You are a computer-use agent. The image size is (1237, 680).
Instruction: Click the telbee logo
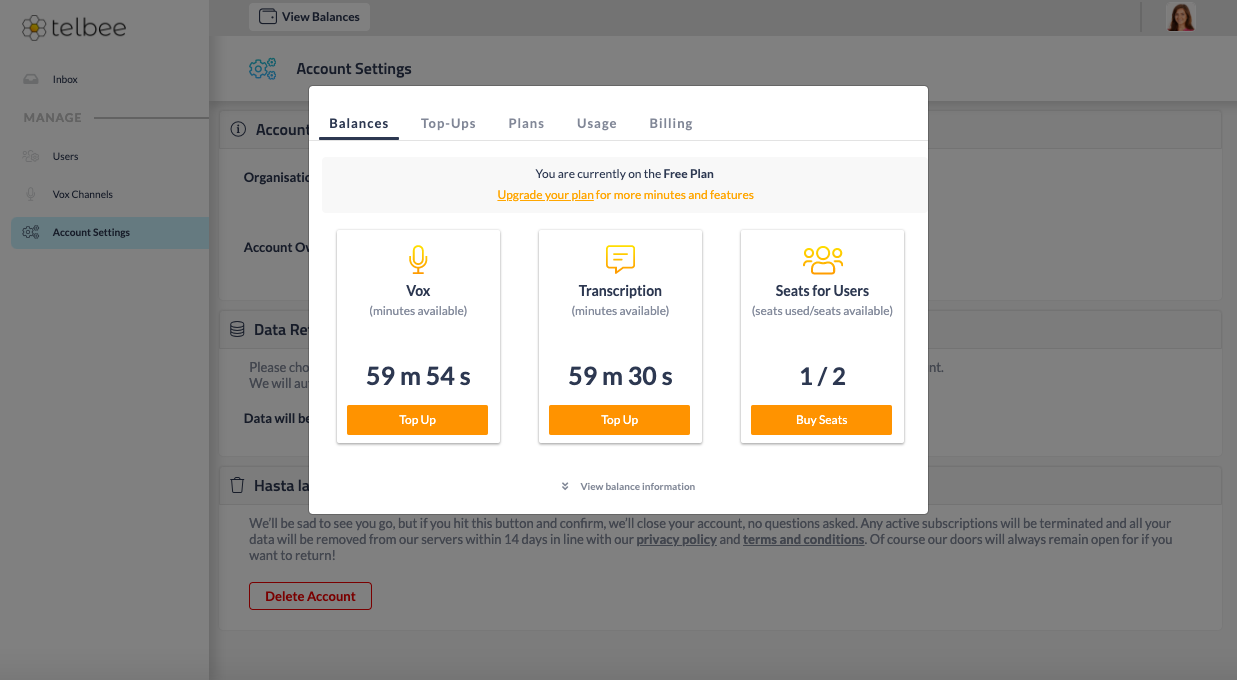click(74, 27)
